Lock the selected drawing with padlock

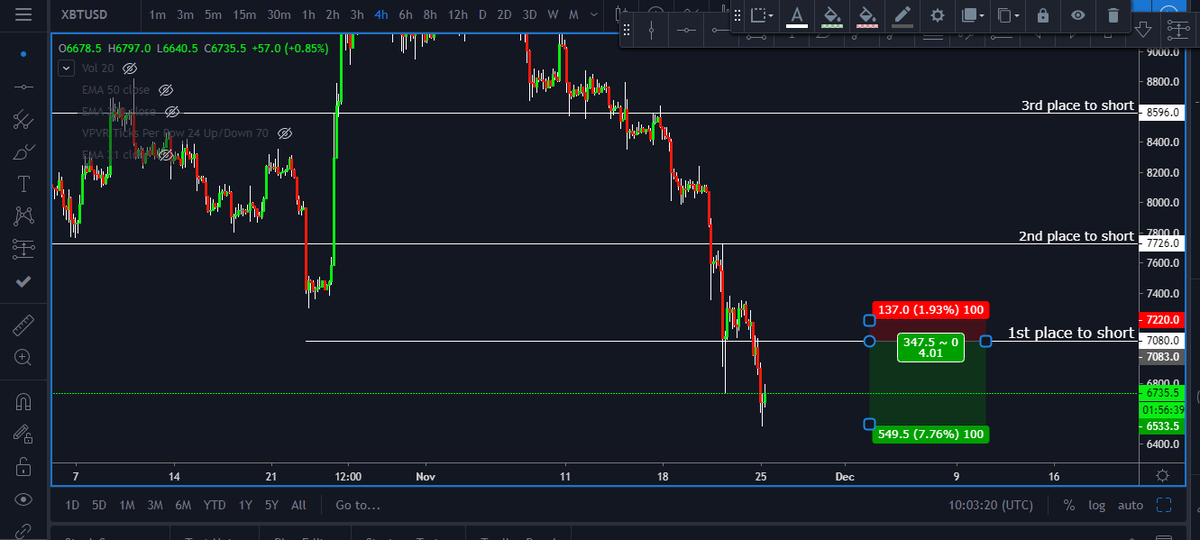pyautogui.click(x=1043, y=15)
